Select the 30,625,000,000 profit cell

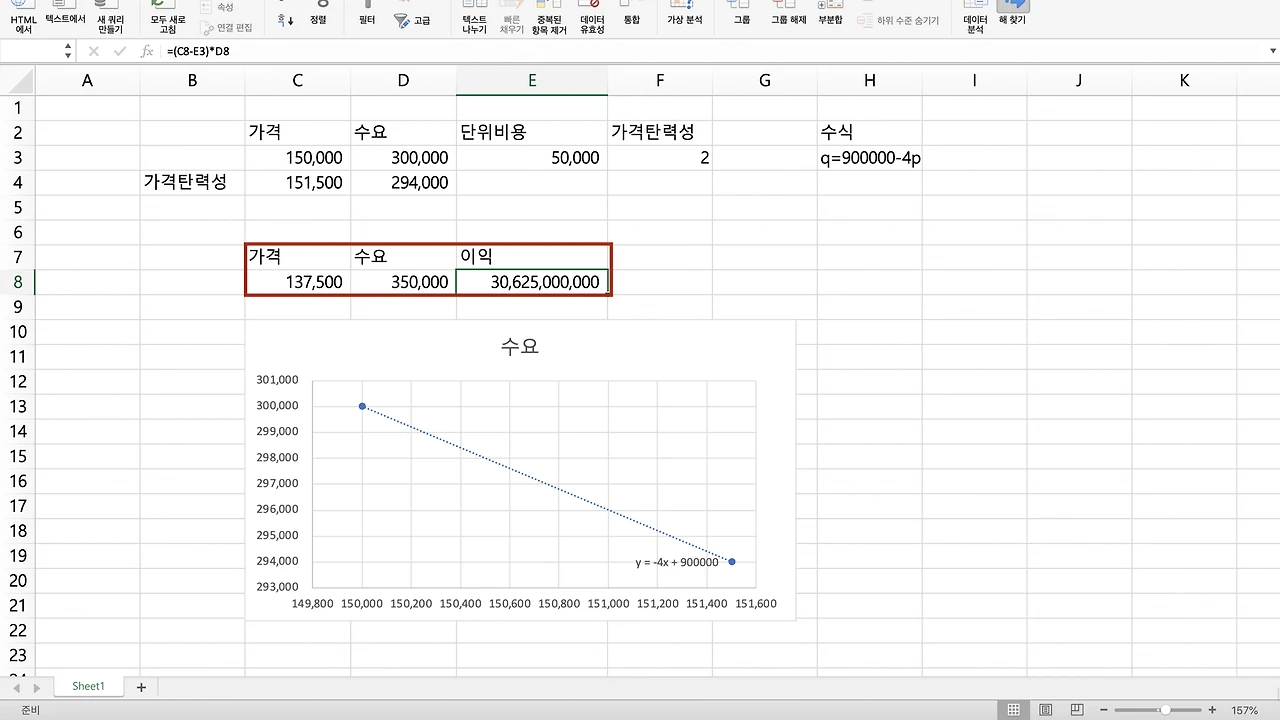[532, 282]
